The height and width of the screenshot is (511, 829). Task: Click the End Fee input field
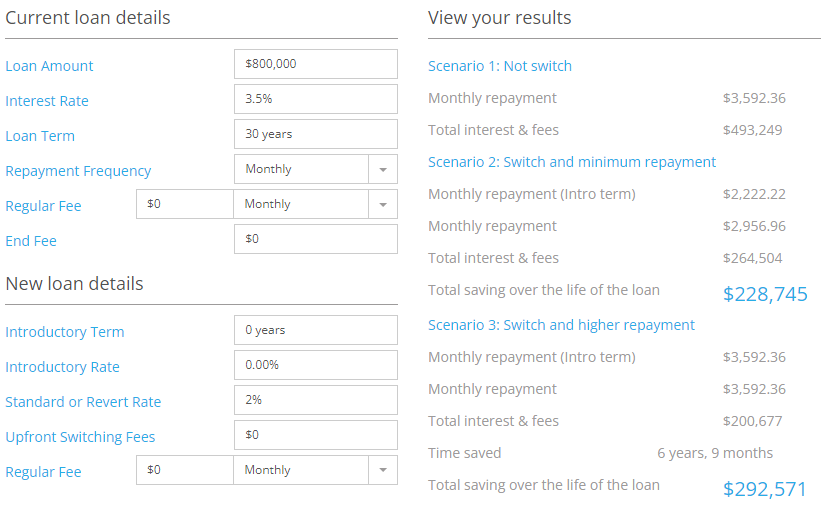(x=316, y=239)
